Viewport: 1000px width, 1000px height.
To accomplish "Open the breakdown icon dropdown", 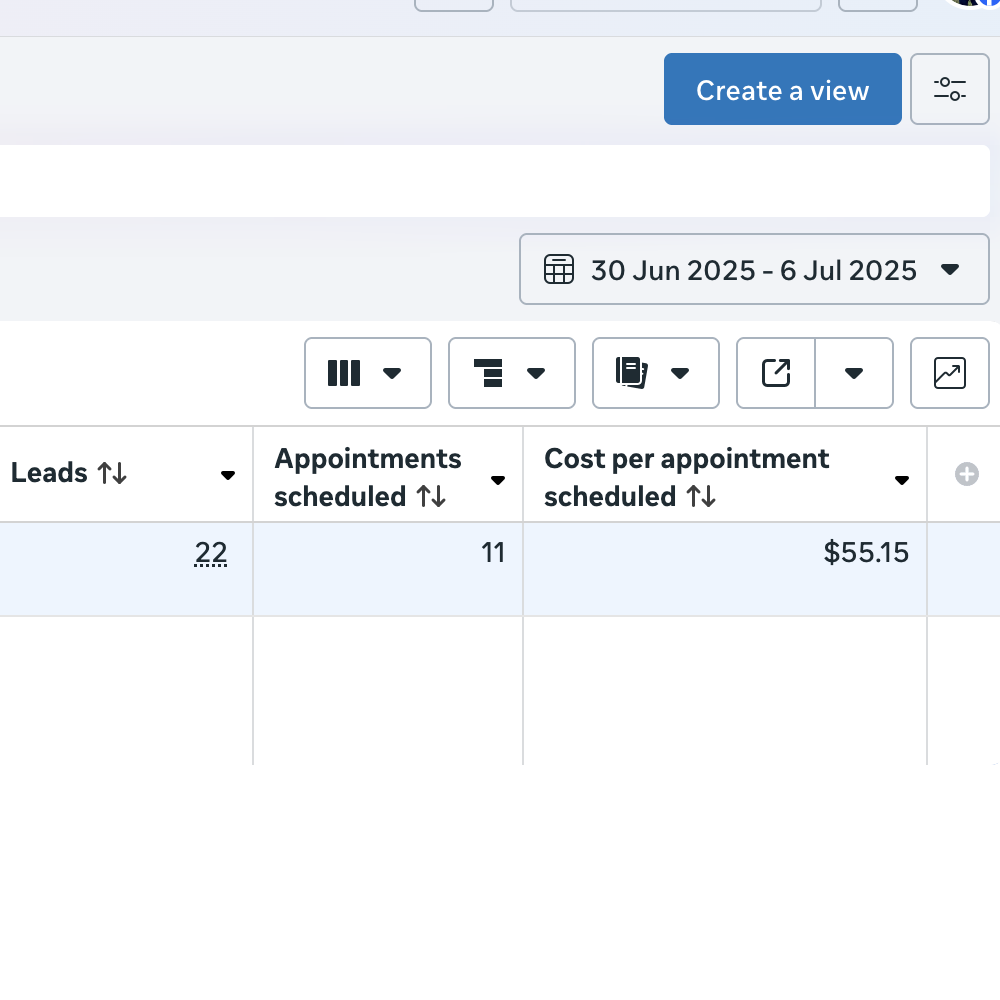I will 512,373.
